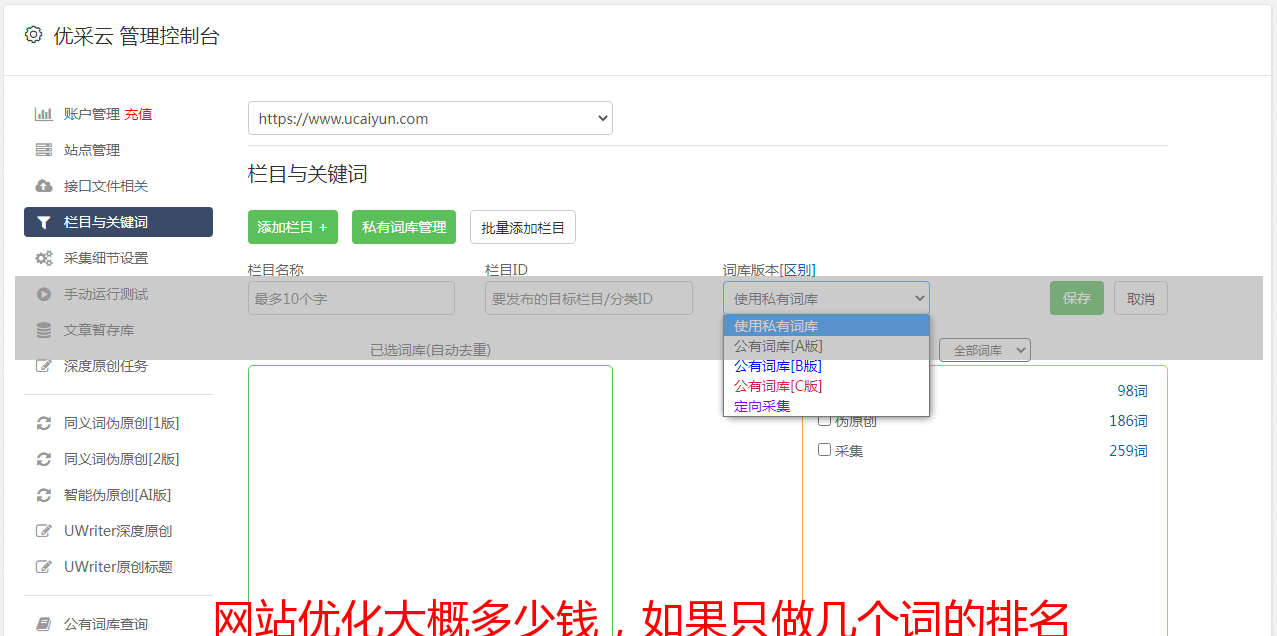
Task: Click the 私有词库管理 button
Action: (404, 227)
